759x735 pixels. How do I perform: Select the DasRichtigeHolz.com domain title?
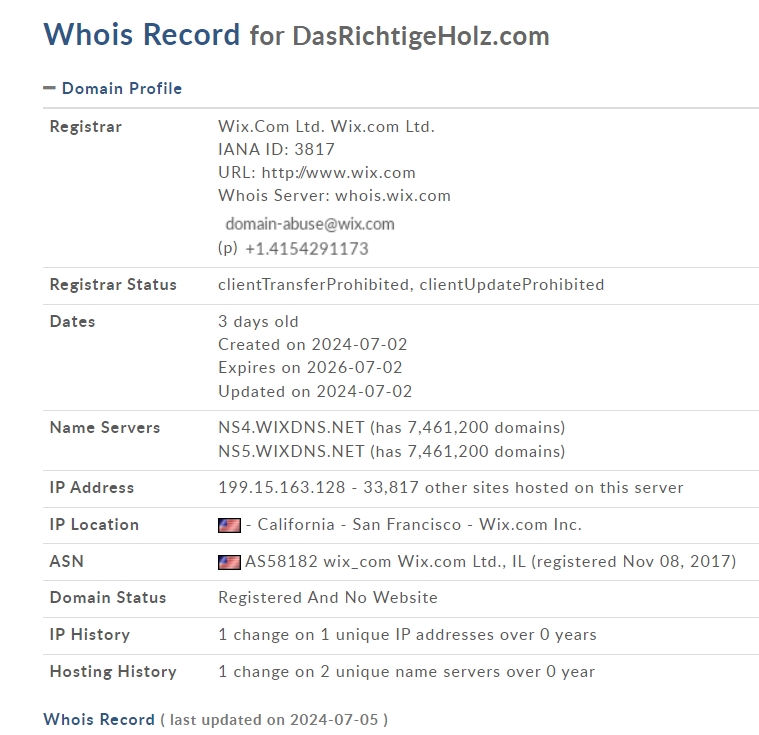421,36
